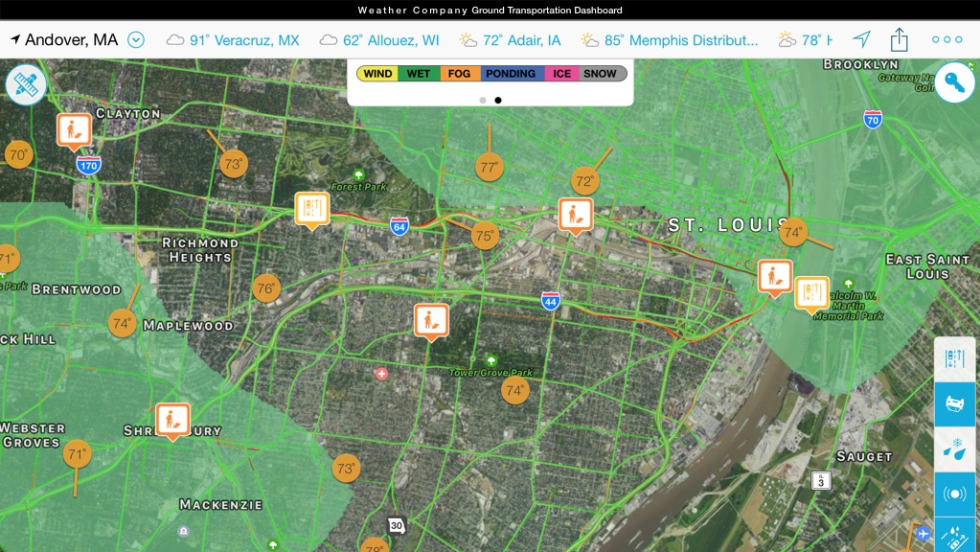980x552 pixels.
Task: Open the three-dot more options menu
Action: point(946,40)
